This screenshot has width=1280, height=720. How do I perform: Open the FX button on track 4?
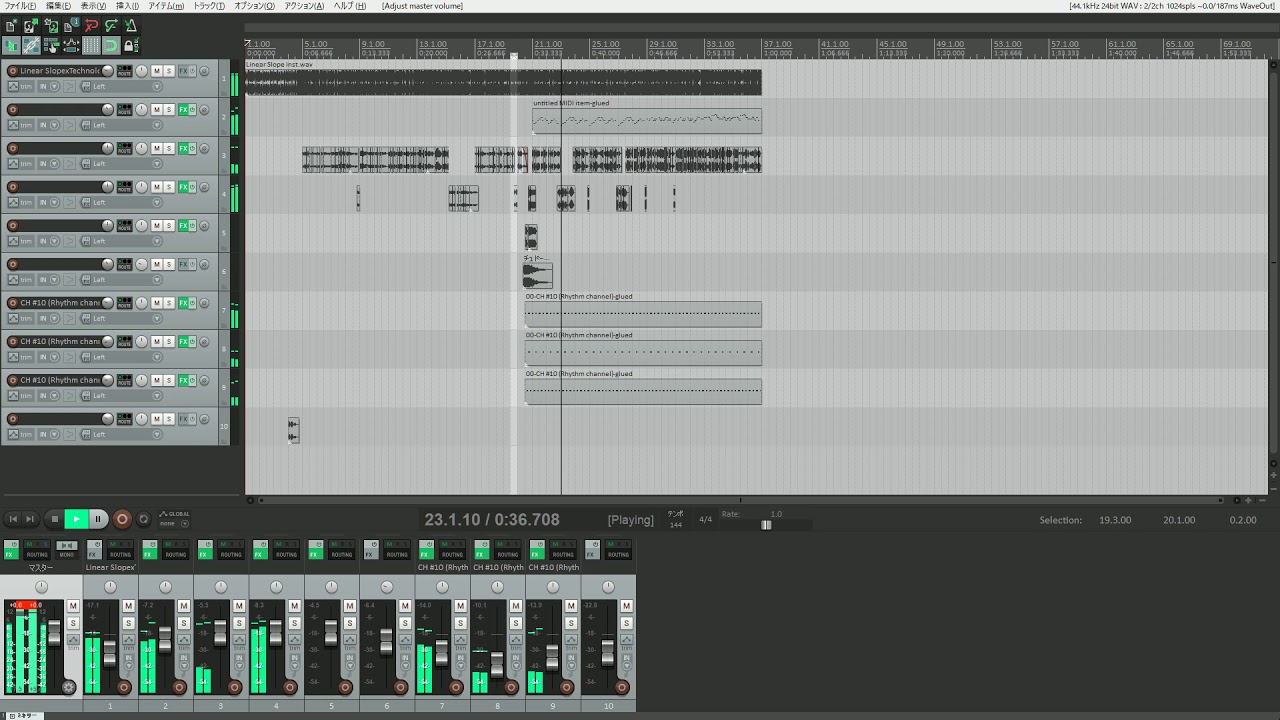click(184, 187)
